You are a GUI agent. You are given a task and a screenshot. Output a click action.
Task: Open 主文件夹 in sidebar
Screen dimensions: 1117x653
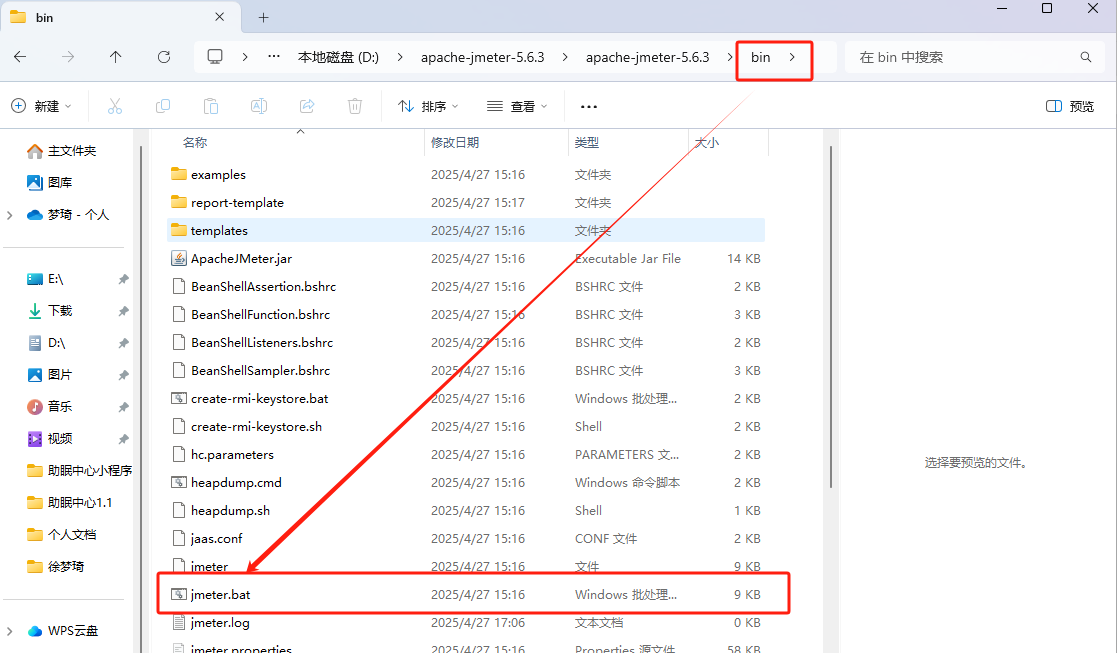pos(61,151)
